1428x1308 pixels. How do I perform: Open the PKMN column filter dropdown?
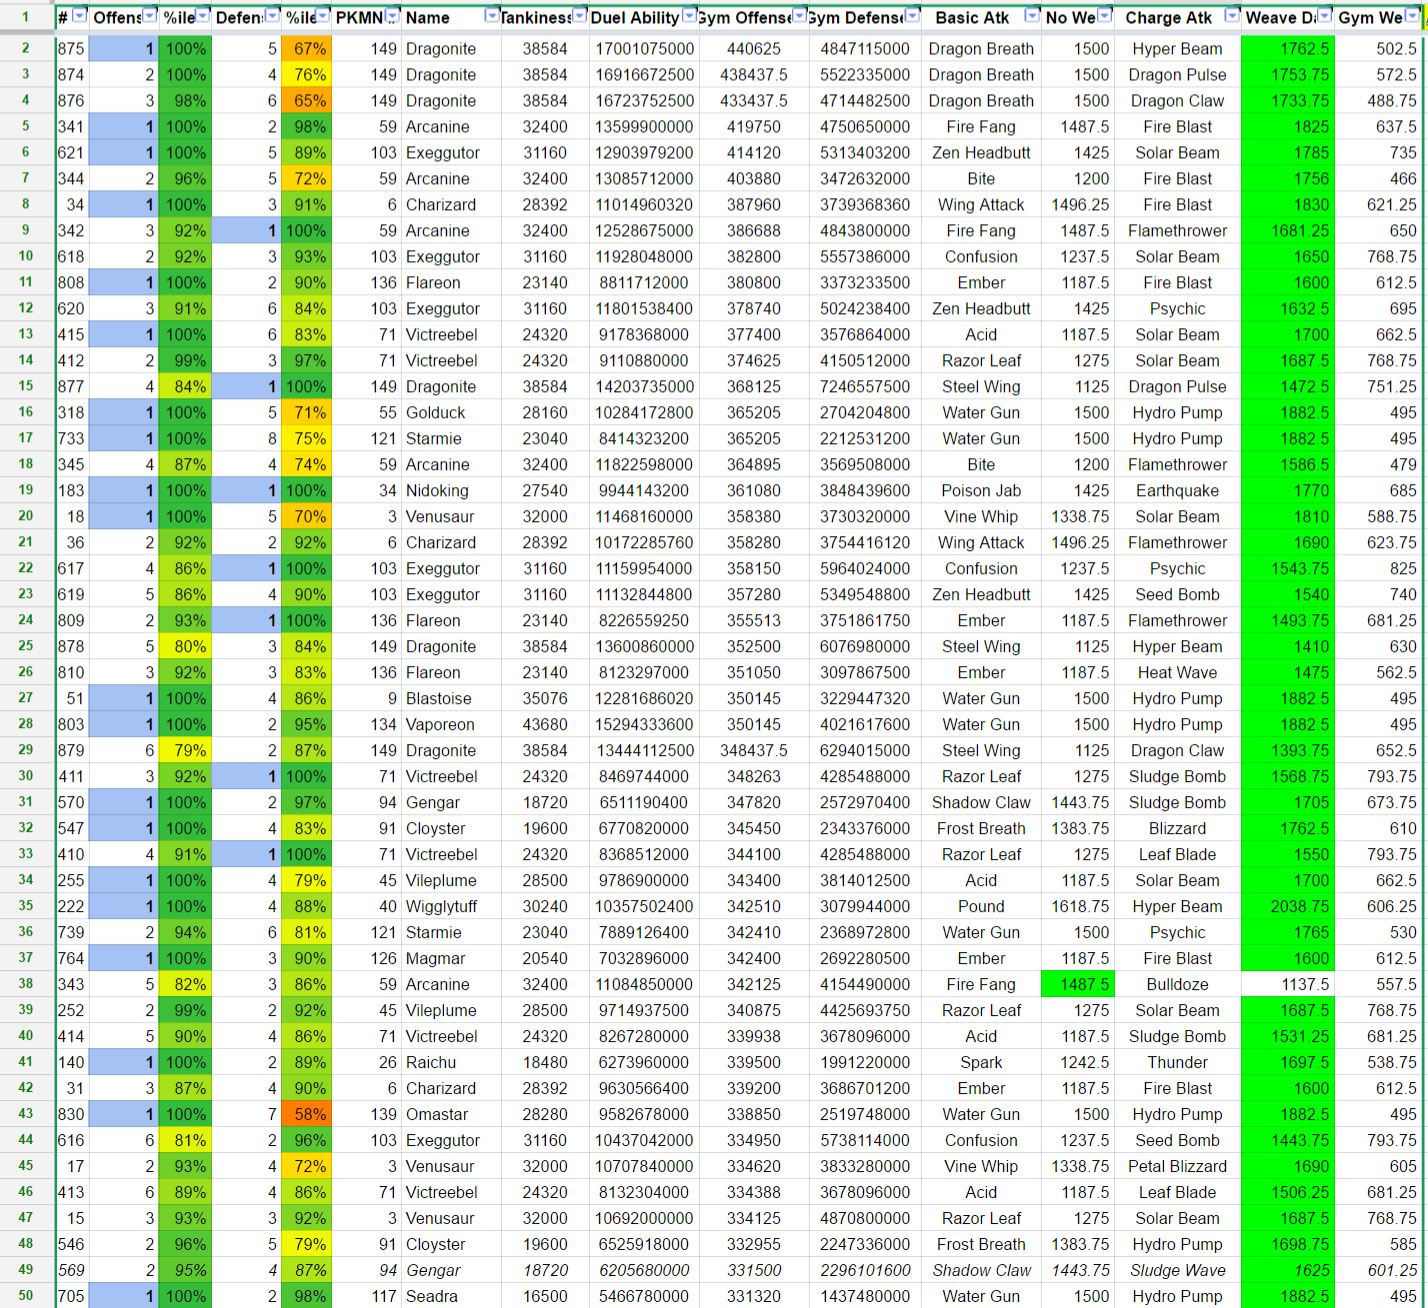pyautogui.click(x=393, y=16)
